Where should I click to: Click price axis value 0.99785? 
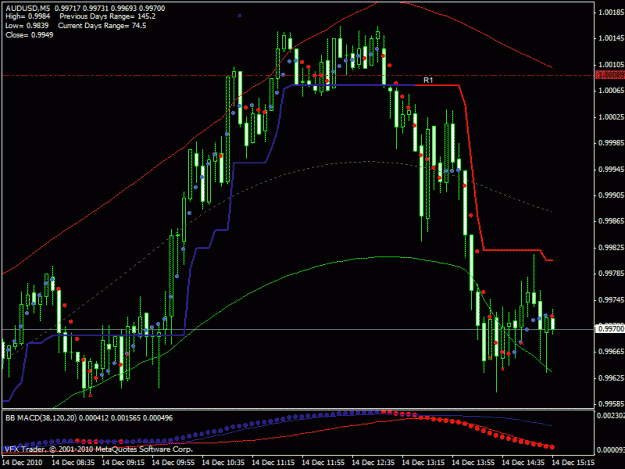(611, 273)
